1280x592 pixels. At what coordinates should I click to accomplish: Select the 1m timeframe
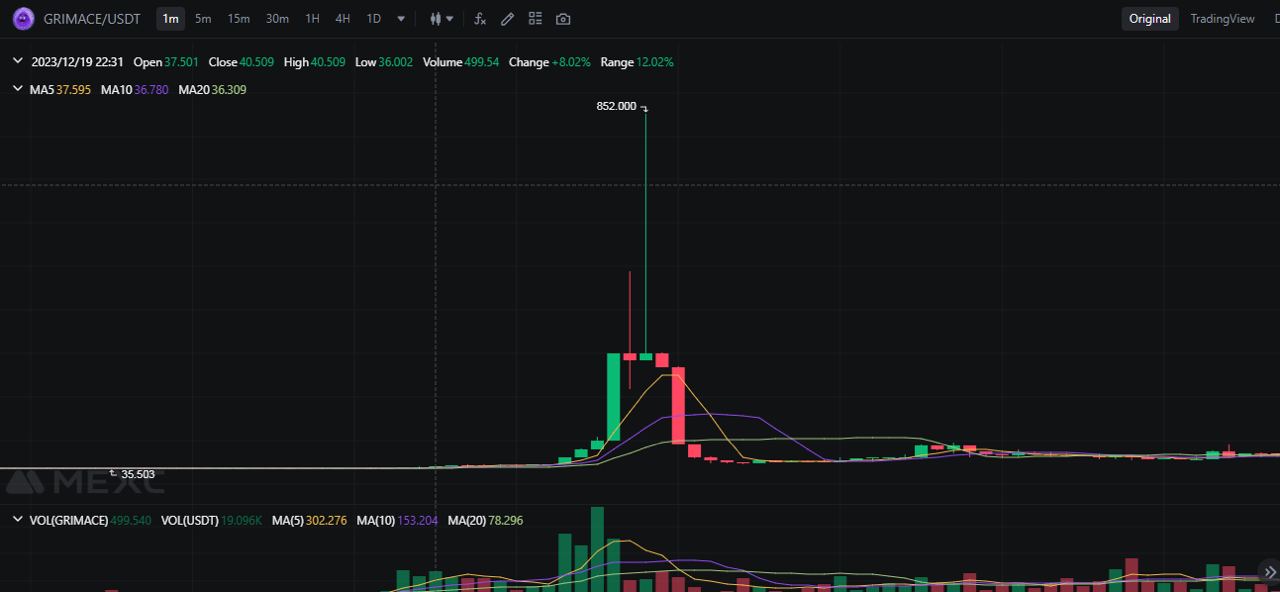click(171, 19)
